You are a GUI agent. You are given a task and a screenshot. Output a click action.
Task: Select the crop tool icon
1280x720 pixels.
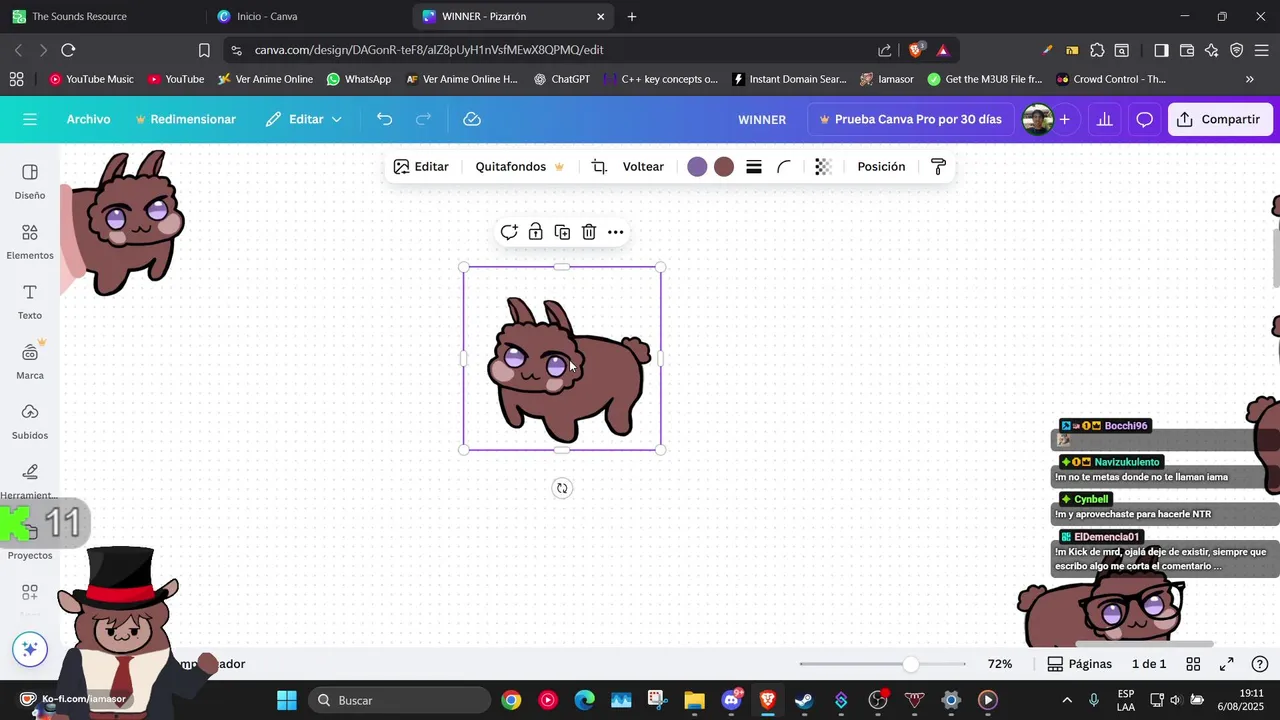click(599, 167)
